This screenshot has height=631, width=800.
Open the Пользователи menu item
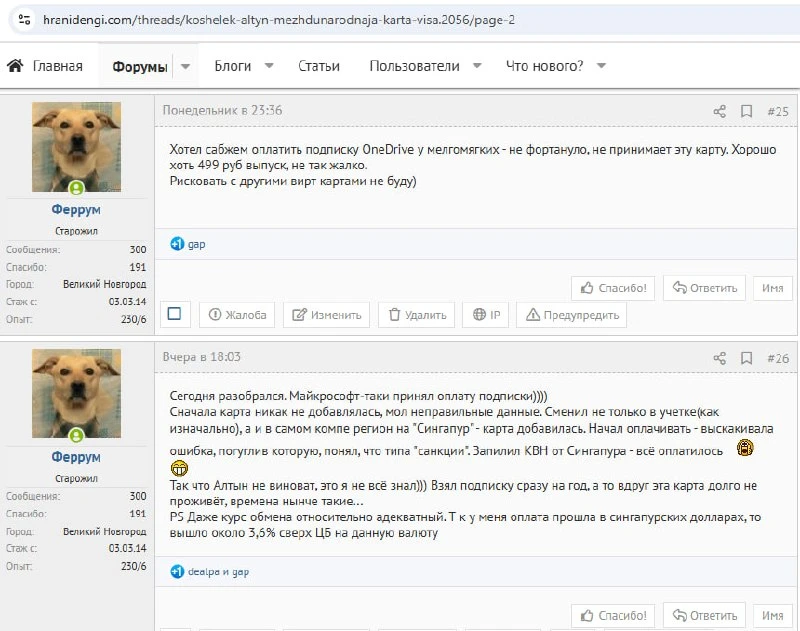click(414, 66)
